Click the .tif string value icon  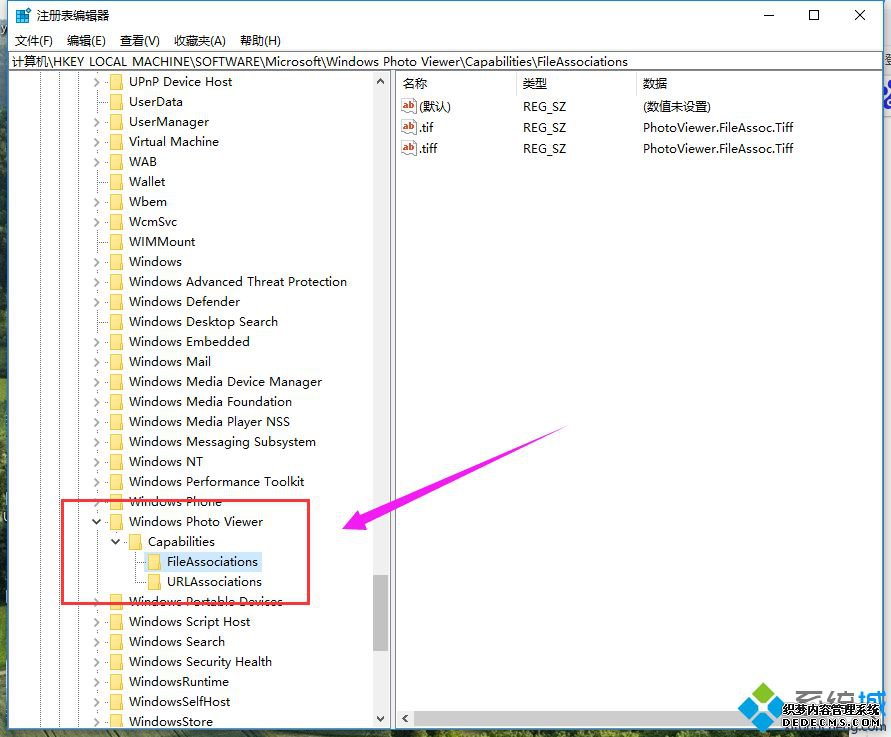(409, 127)
